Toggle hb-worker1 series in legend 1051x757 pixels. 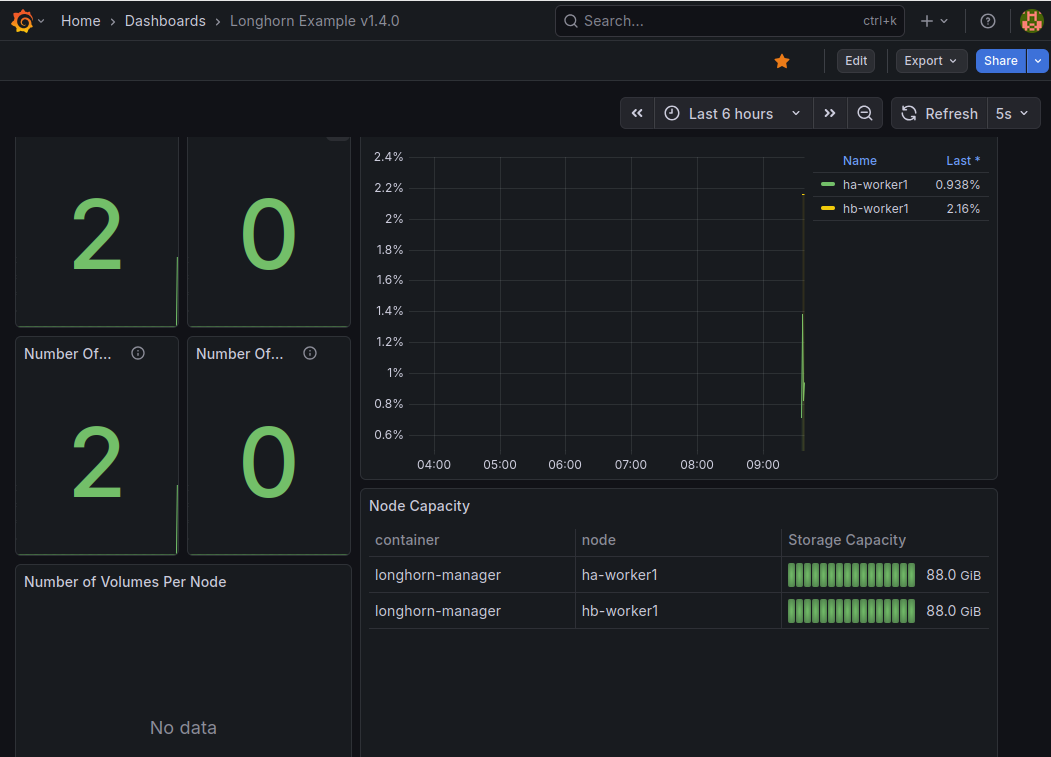(x=875, y=209)
